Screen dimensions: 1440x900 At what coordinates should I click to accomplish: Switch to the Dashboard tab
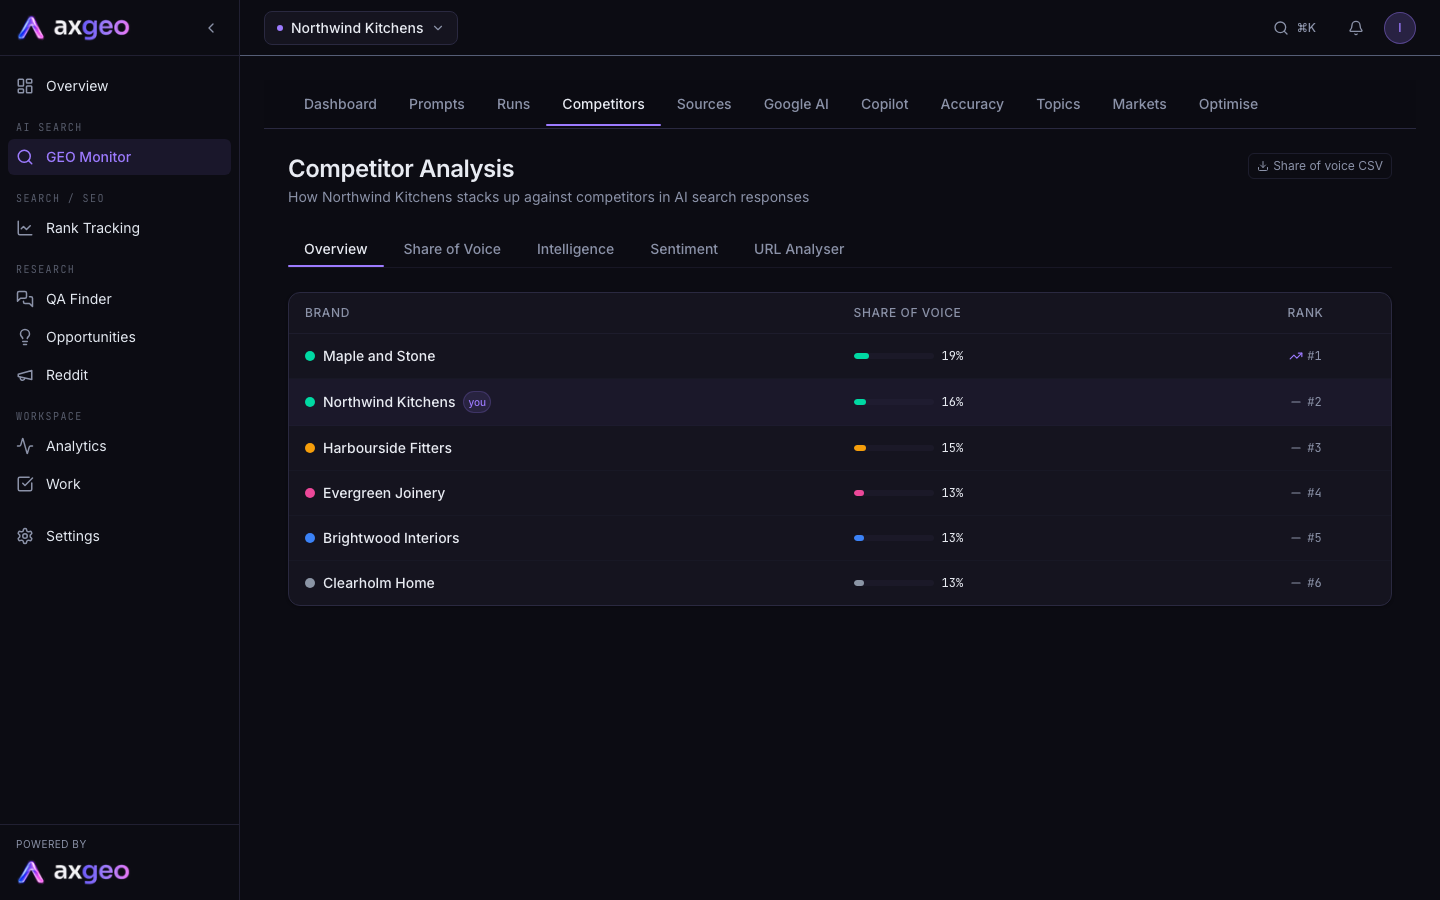(340, 104)
